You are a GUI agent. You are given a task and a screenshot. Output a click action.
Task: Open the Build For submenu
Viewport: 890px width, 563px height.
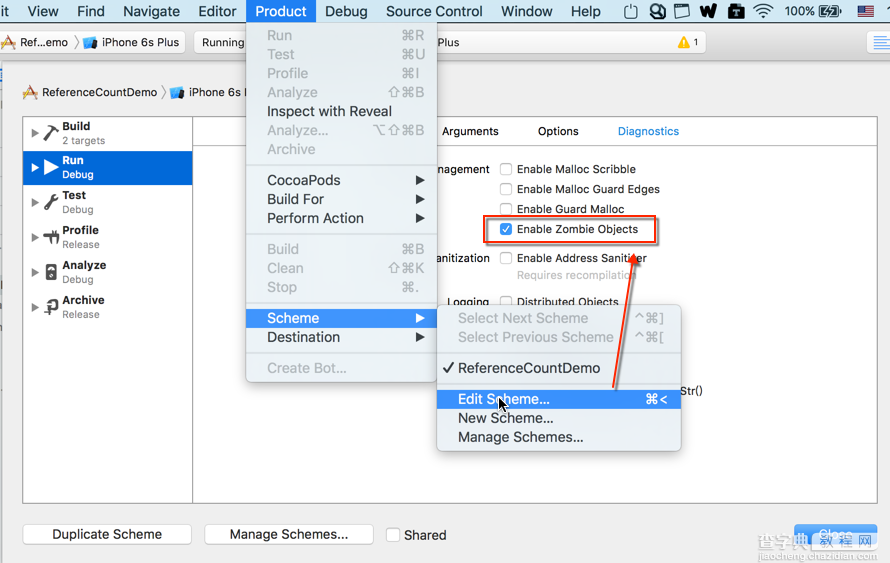[341, 199]
